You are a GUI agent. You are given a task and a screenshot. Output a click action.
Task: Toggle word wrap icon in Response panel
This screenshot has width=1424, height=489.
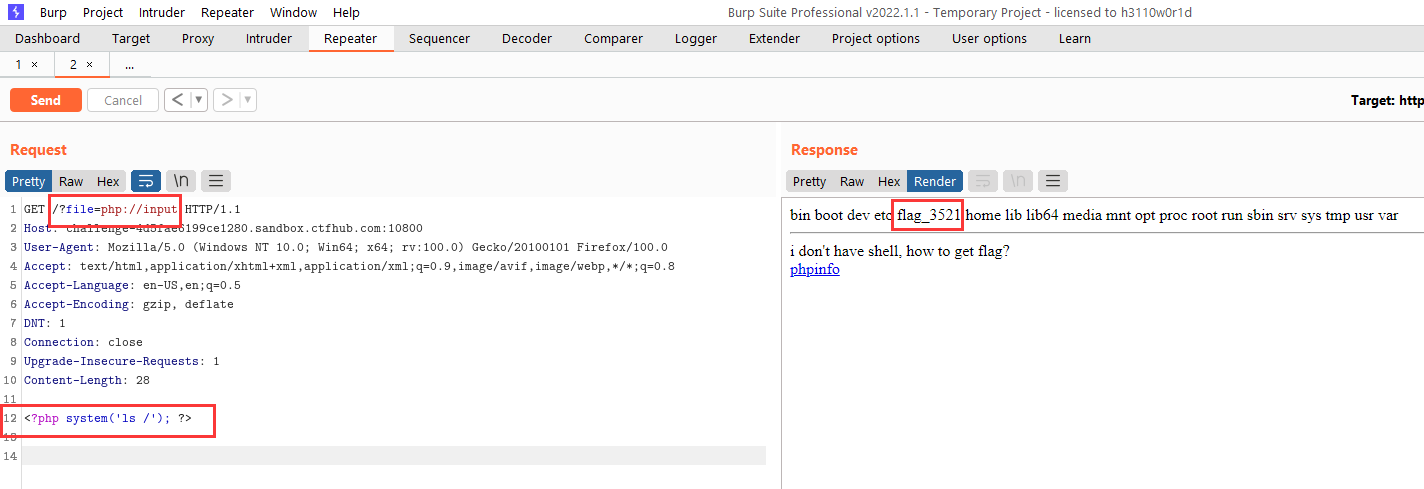tap(983, 181)
